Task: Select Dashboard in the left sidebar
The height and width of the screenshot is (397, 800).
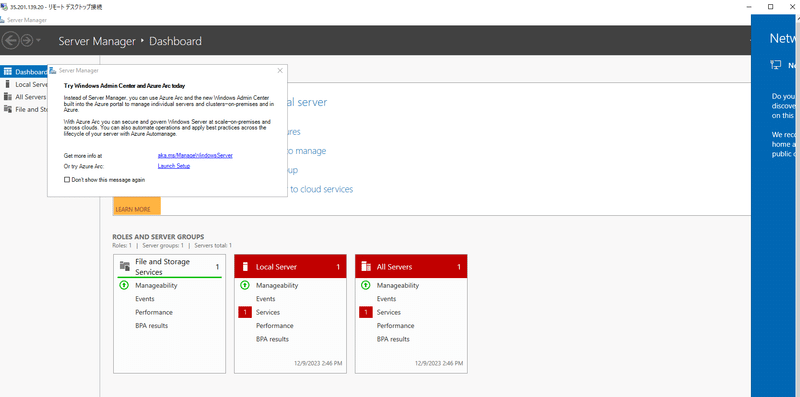Action: coord(24,71)
